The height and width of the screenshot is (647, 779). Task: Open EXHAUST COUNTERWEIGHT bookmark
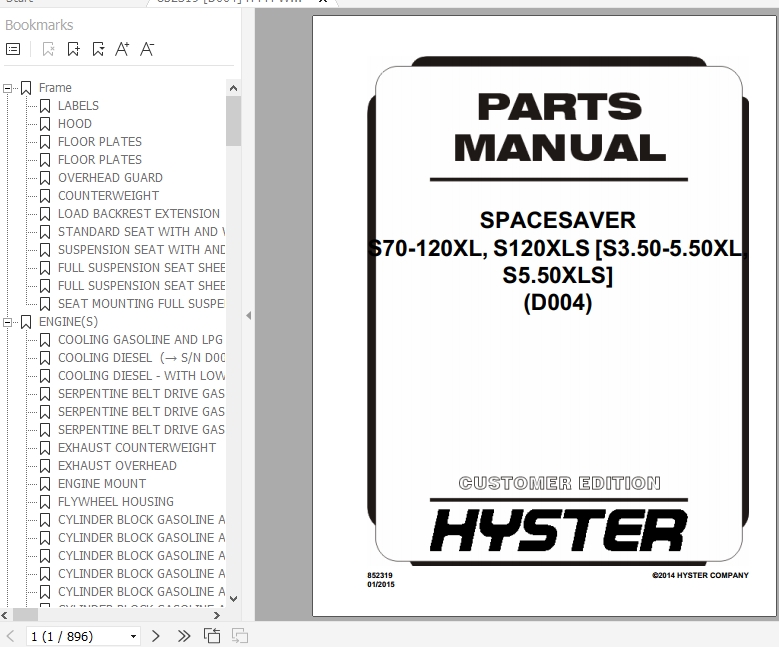137,448
